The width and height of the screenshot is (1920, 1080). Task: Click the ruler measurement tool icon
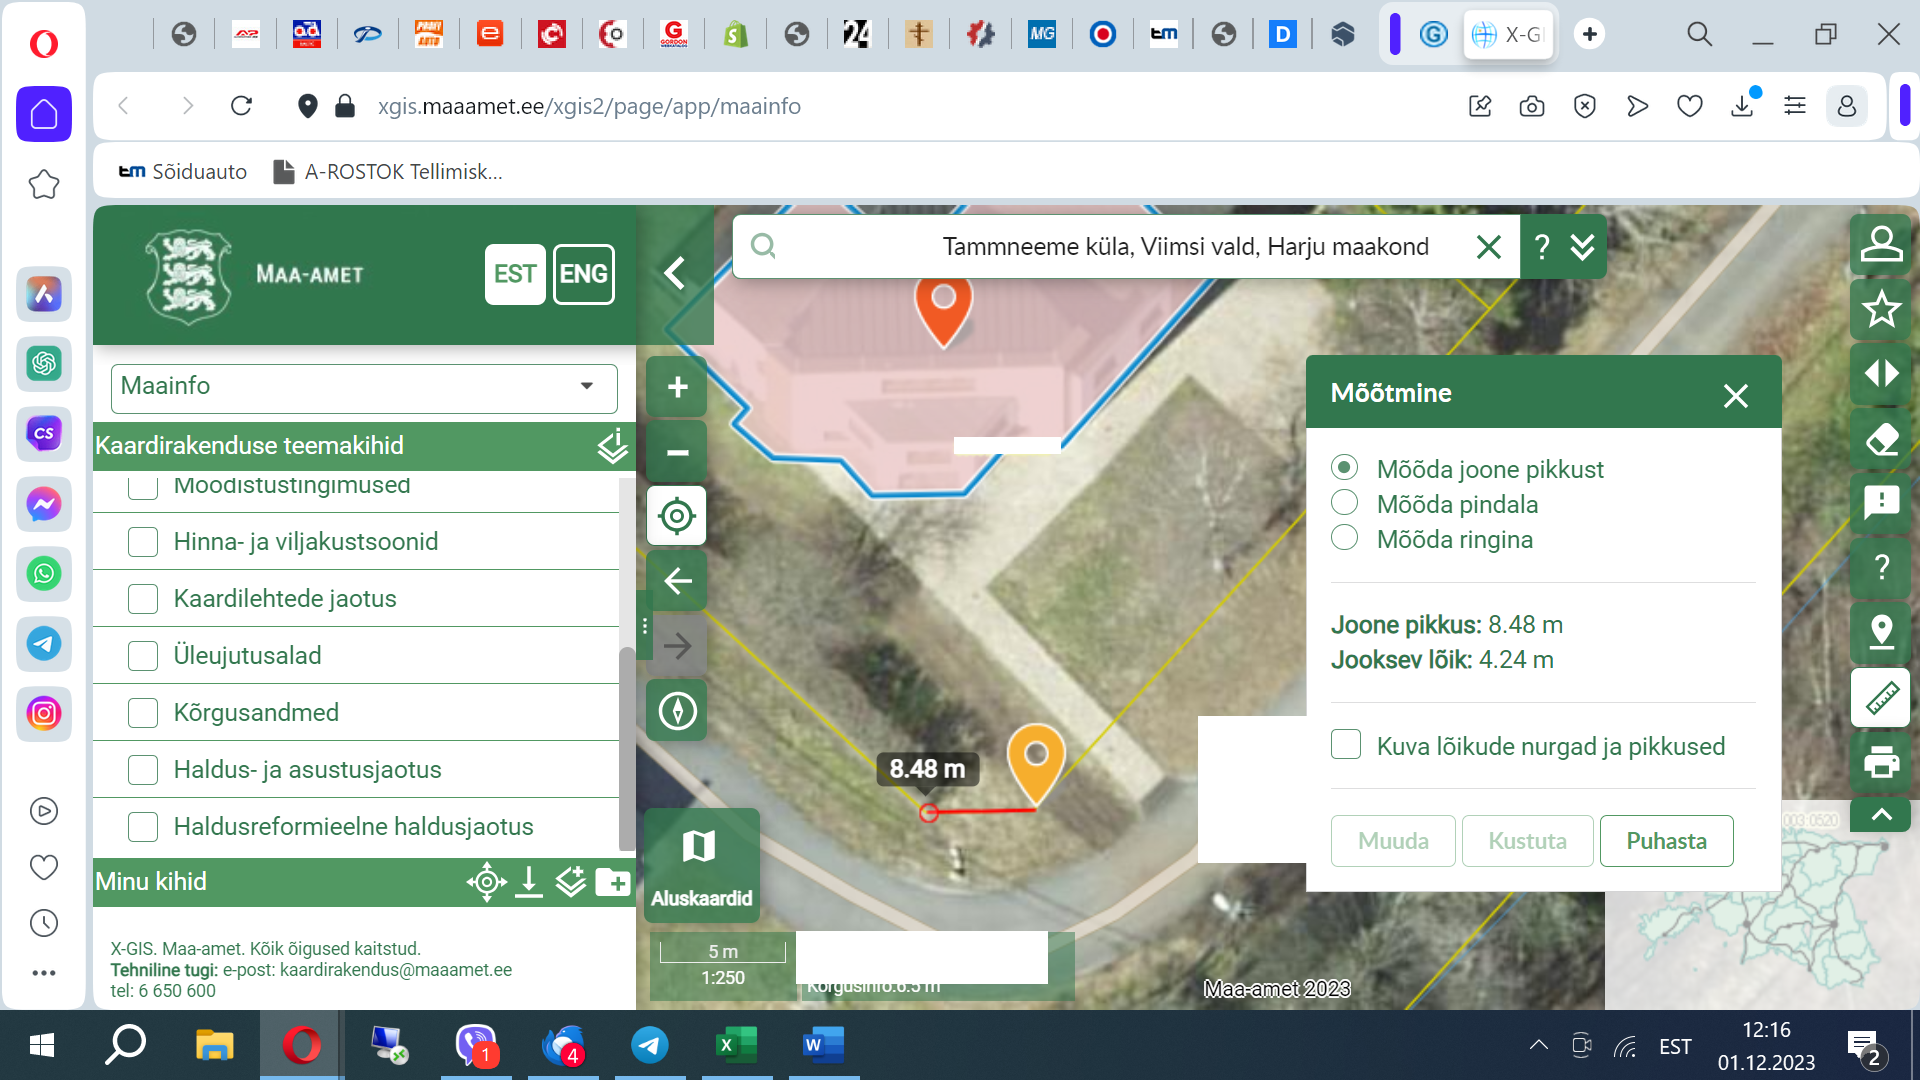point(1881,697)
